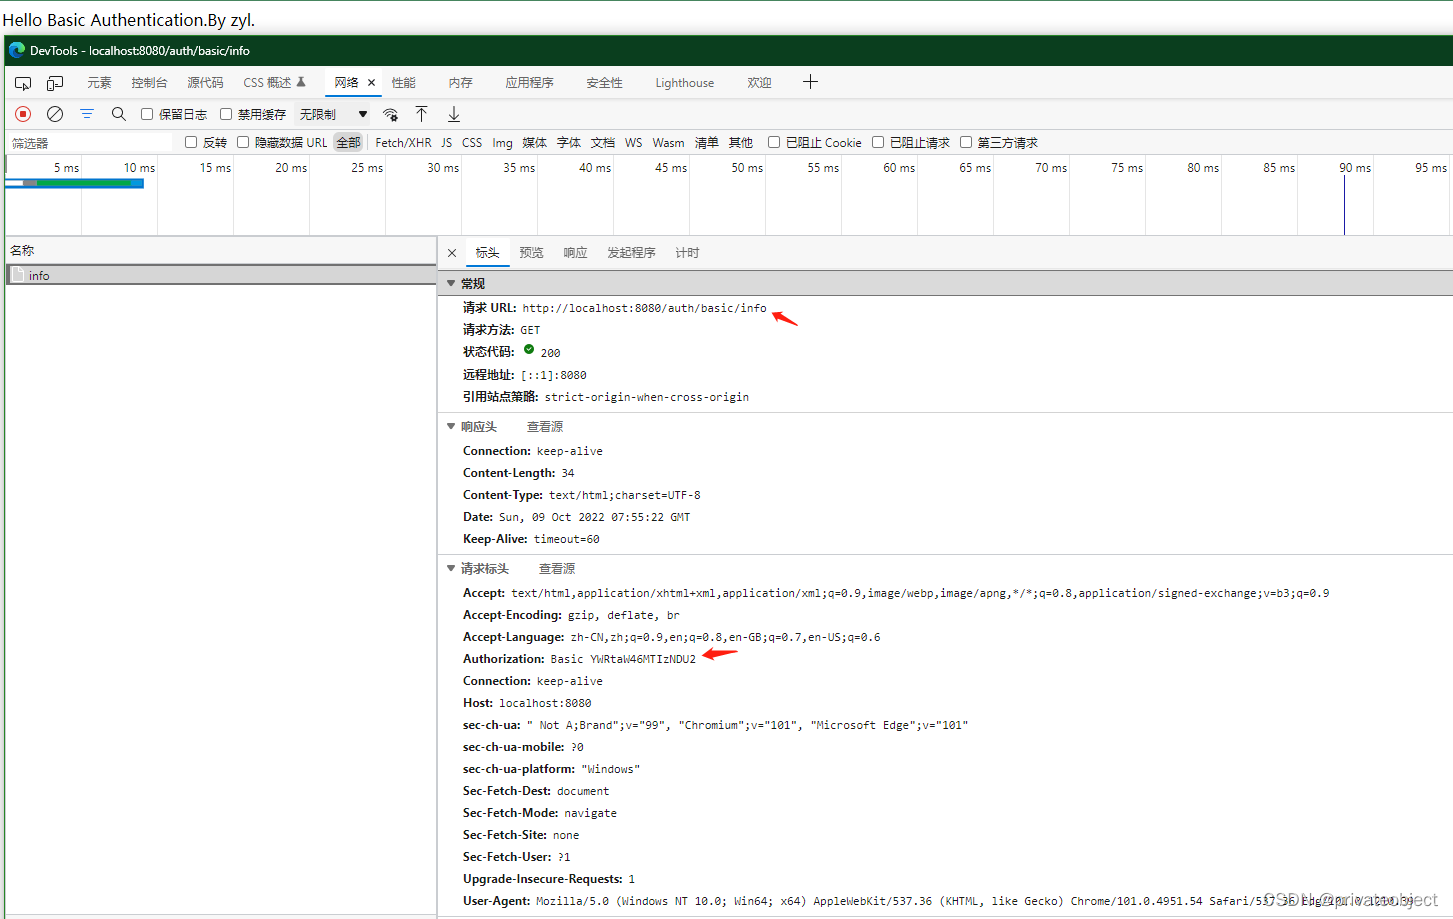Viewport: 1453px width, 919px height.
Task: Select the info request row
Action: pos(221,275)
